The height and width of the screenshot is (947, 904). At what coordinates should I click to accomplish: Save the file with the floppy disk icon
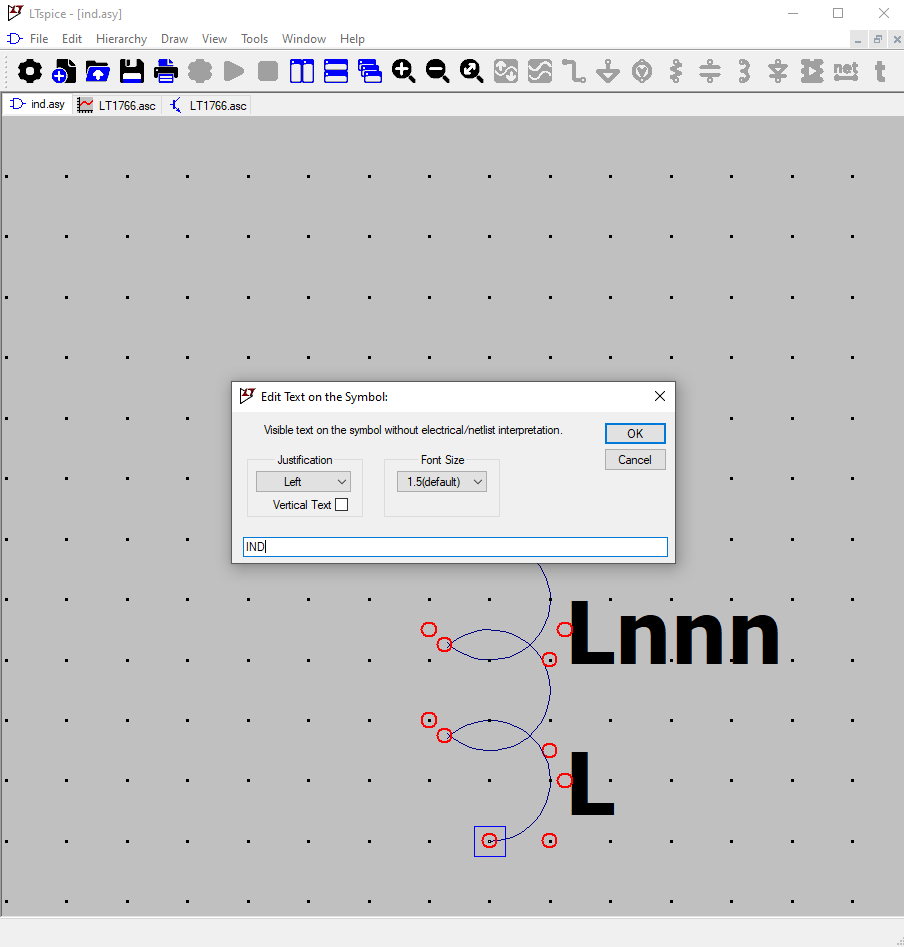tap(132, 71)
